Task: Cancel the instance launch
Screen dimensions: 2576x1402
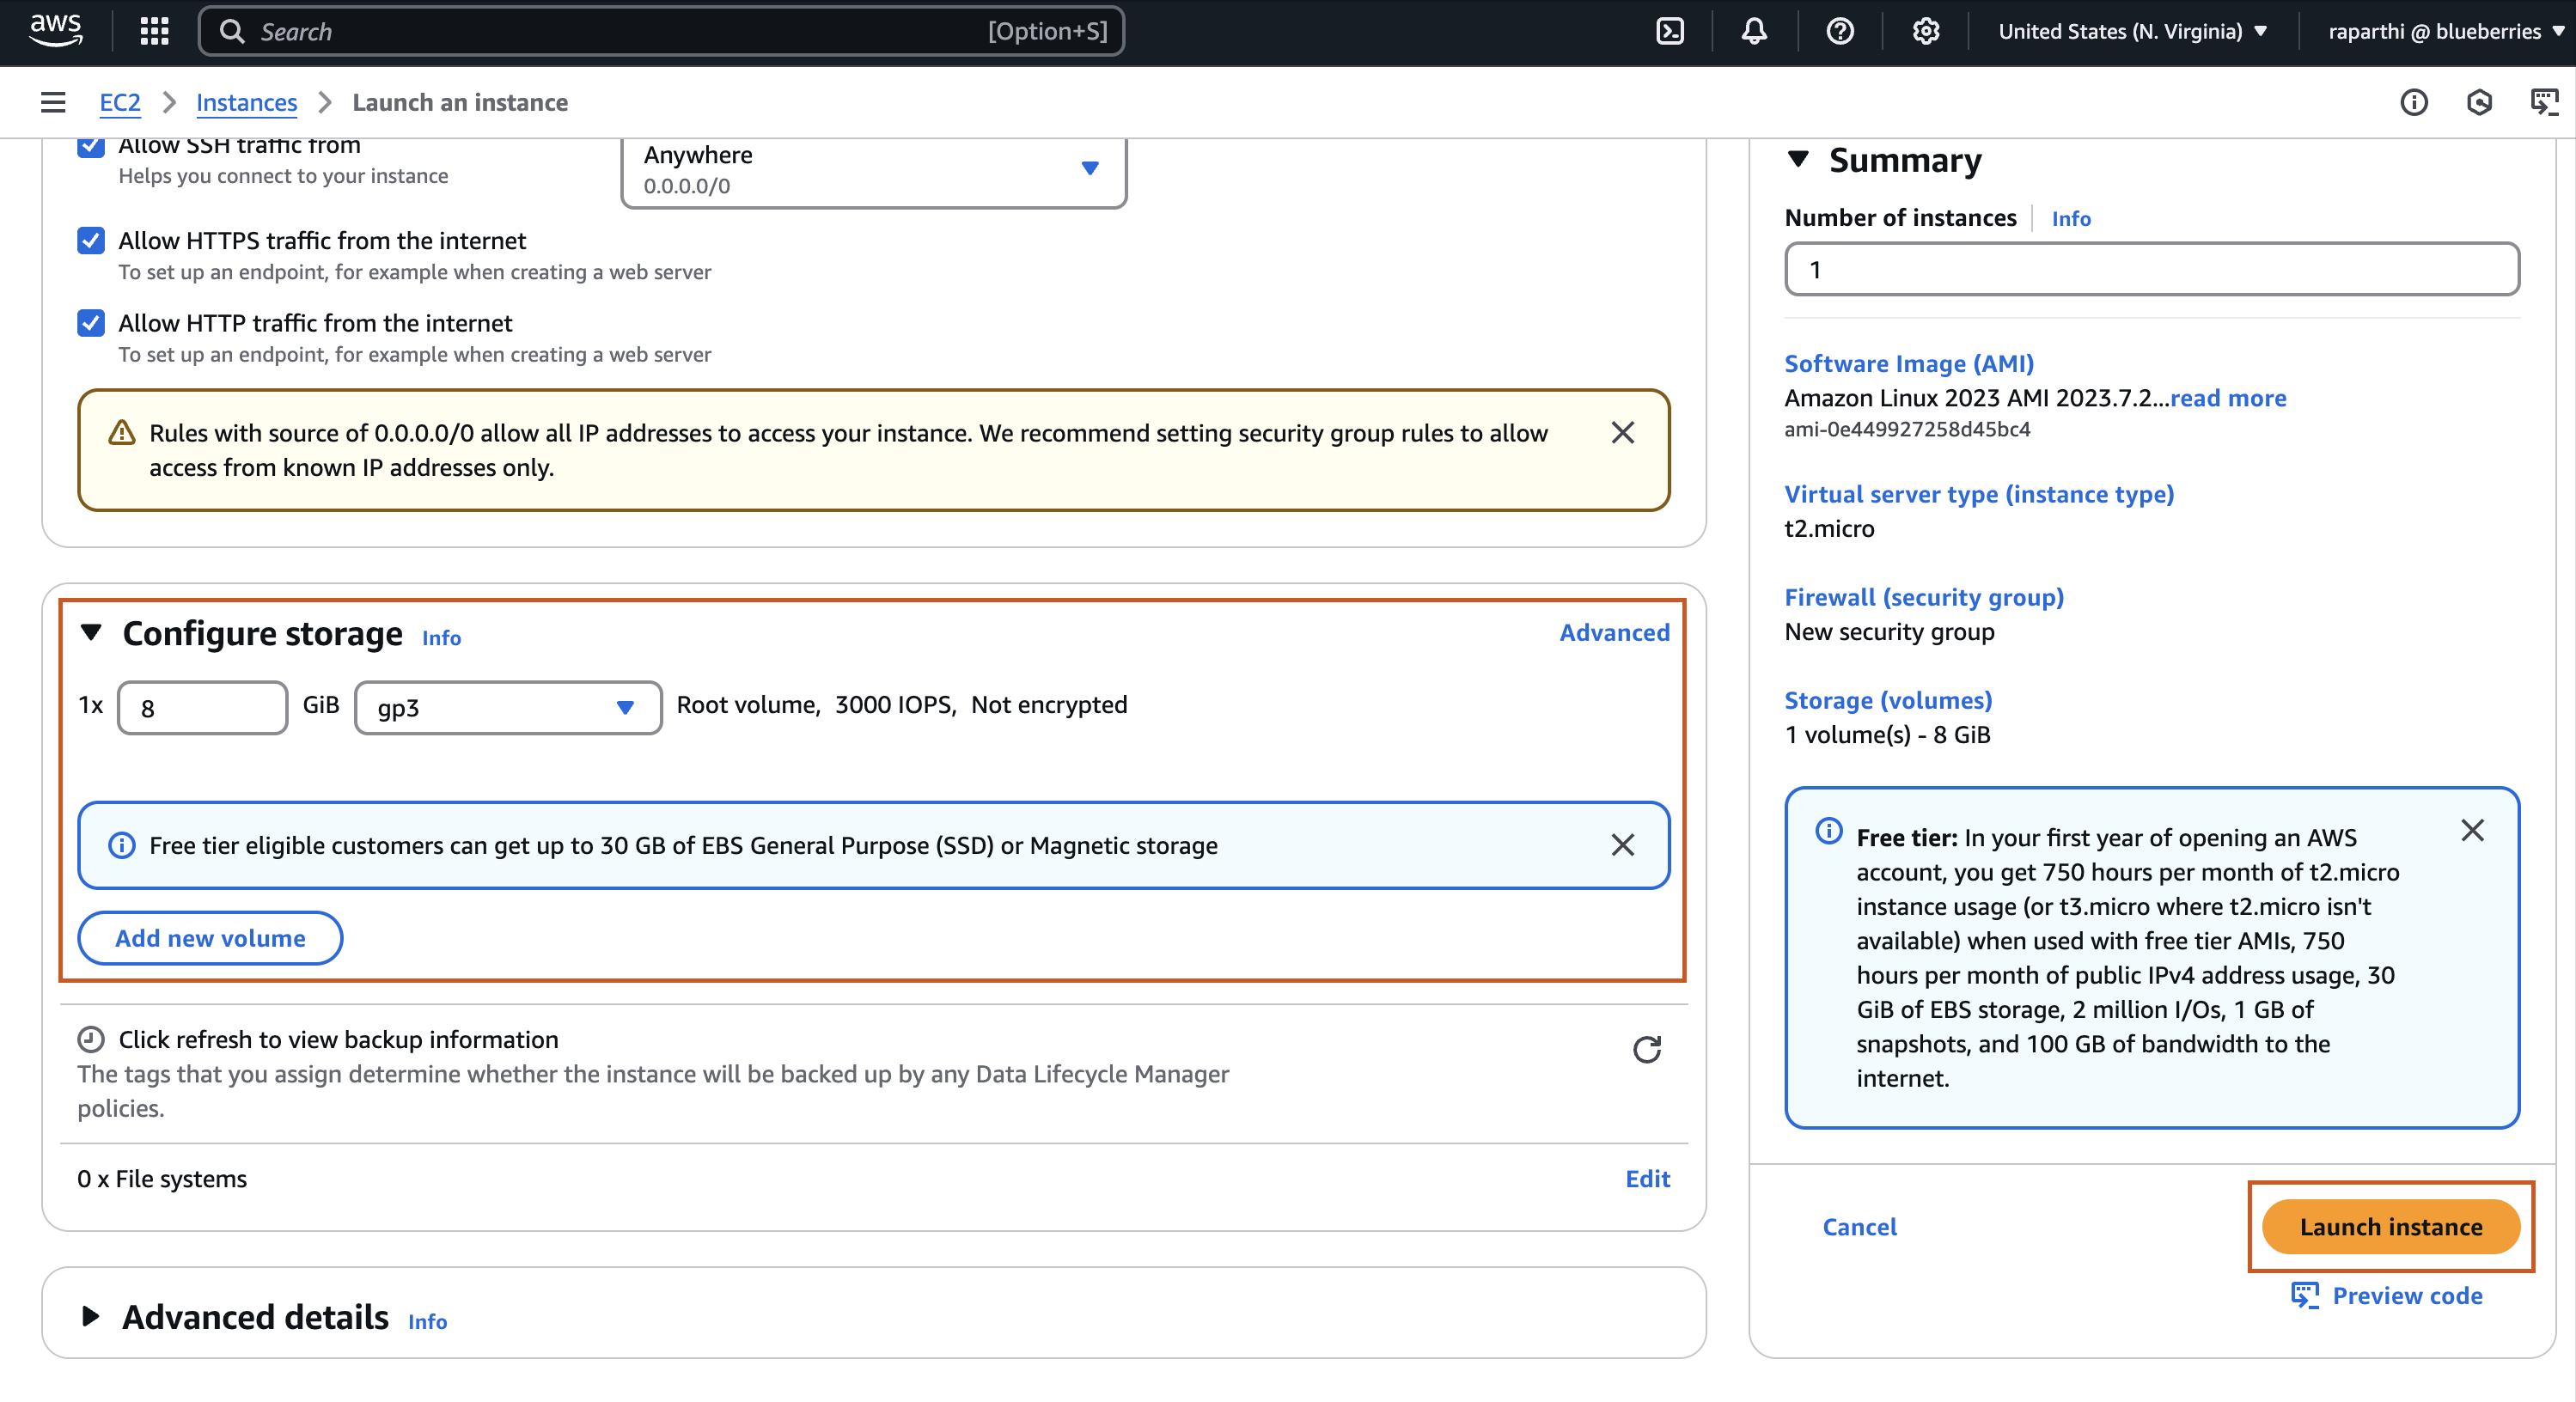Action: click(1859, 1227)
